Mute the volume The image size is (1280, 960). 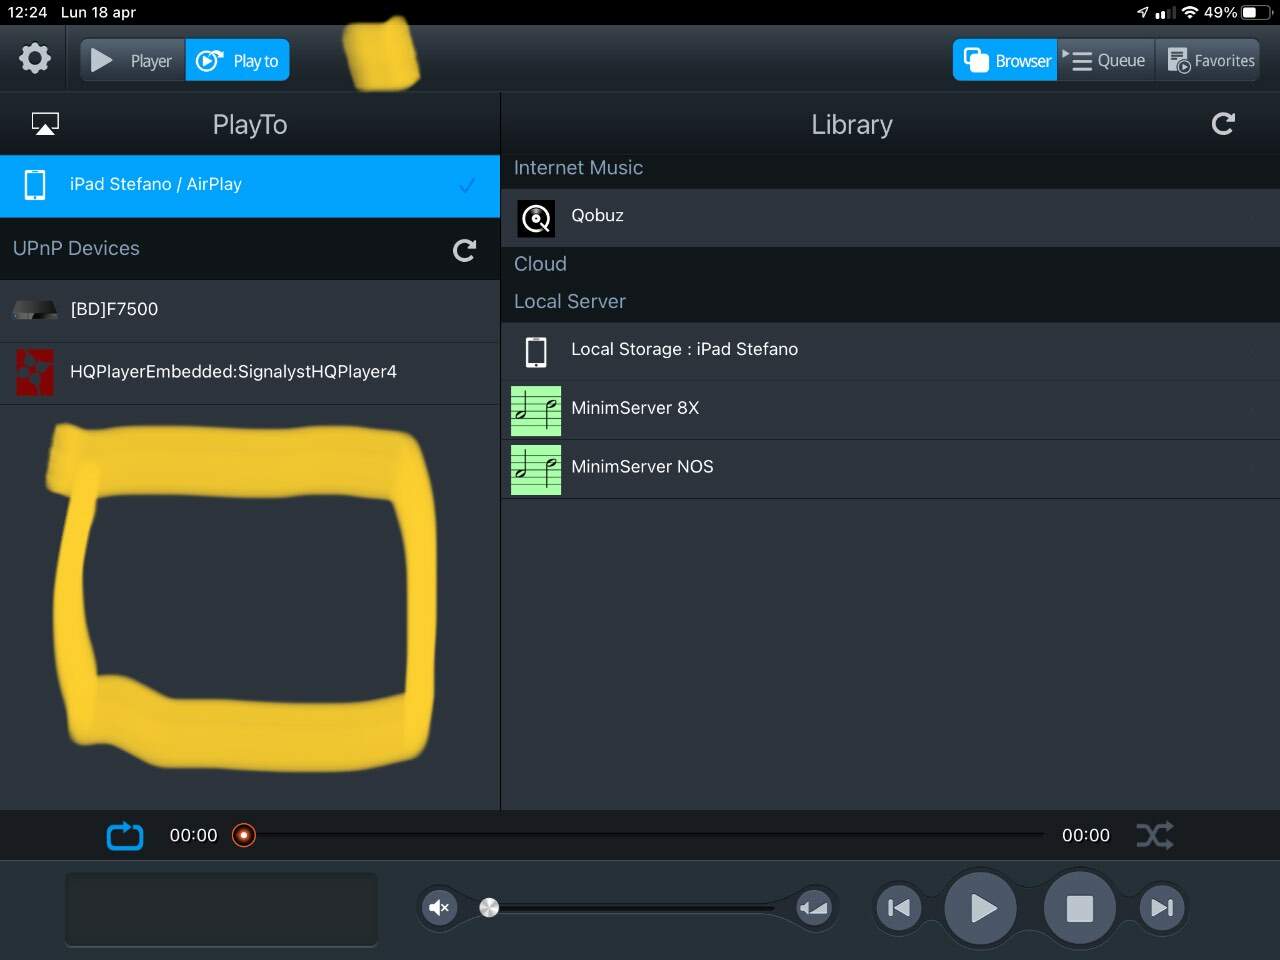click(x=438, y=908)
